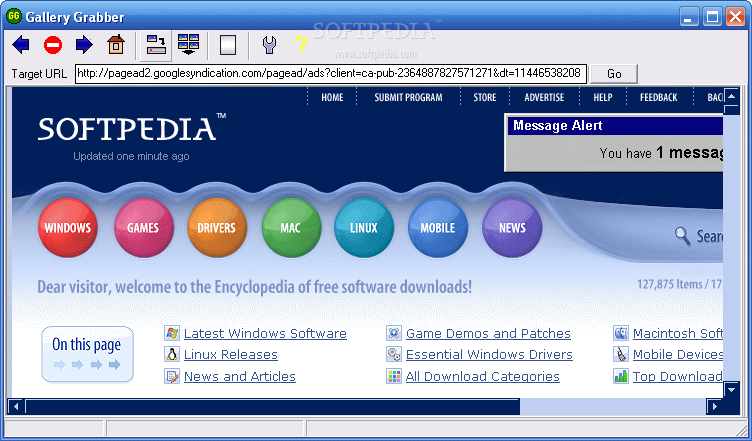Select the single gallery grab icon
This screenshot has width=752, height=441.
(x=156, y=45)
